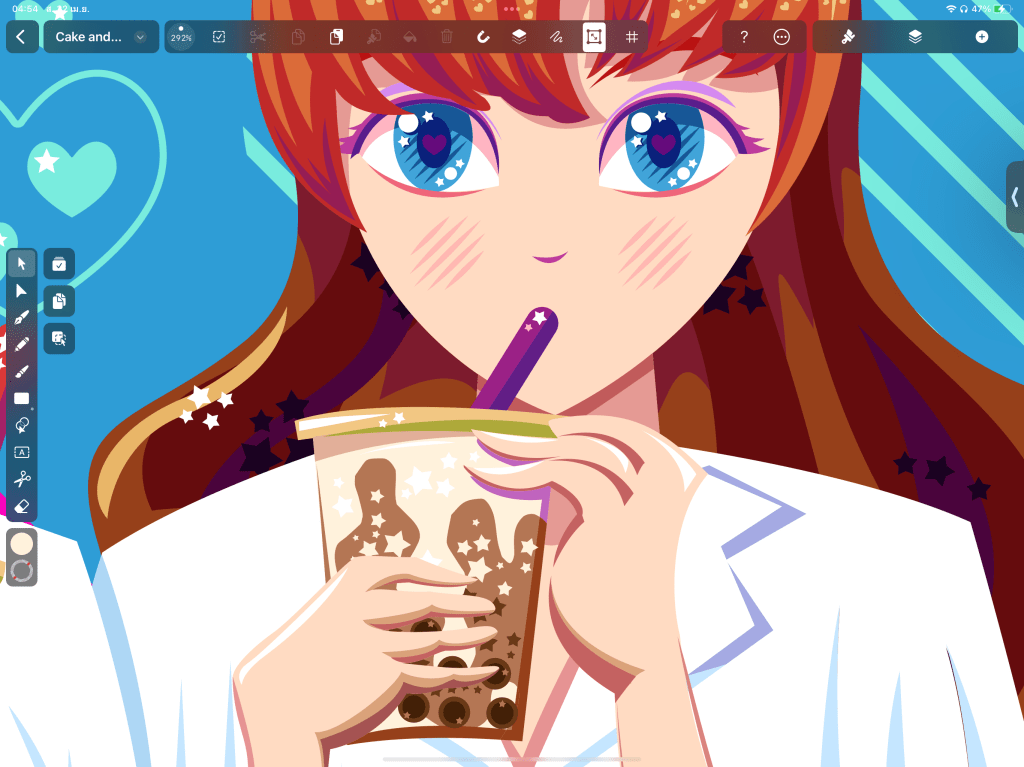Select the Pen tool

coord(21,317)
